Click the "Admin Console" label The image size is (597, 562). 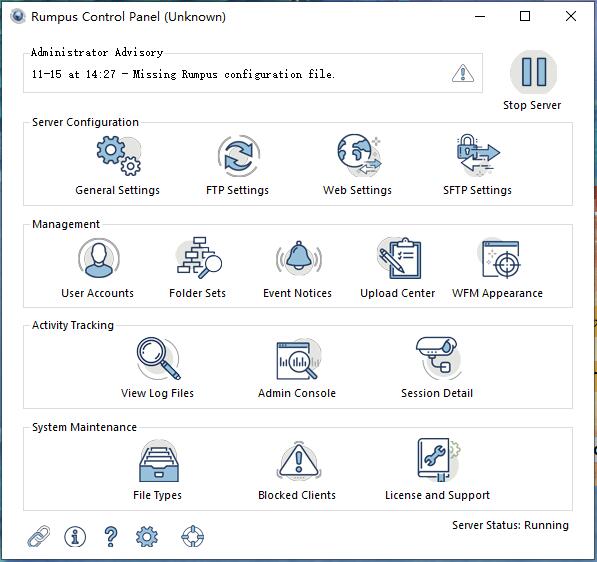(x=297, y=393)
